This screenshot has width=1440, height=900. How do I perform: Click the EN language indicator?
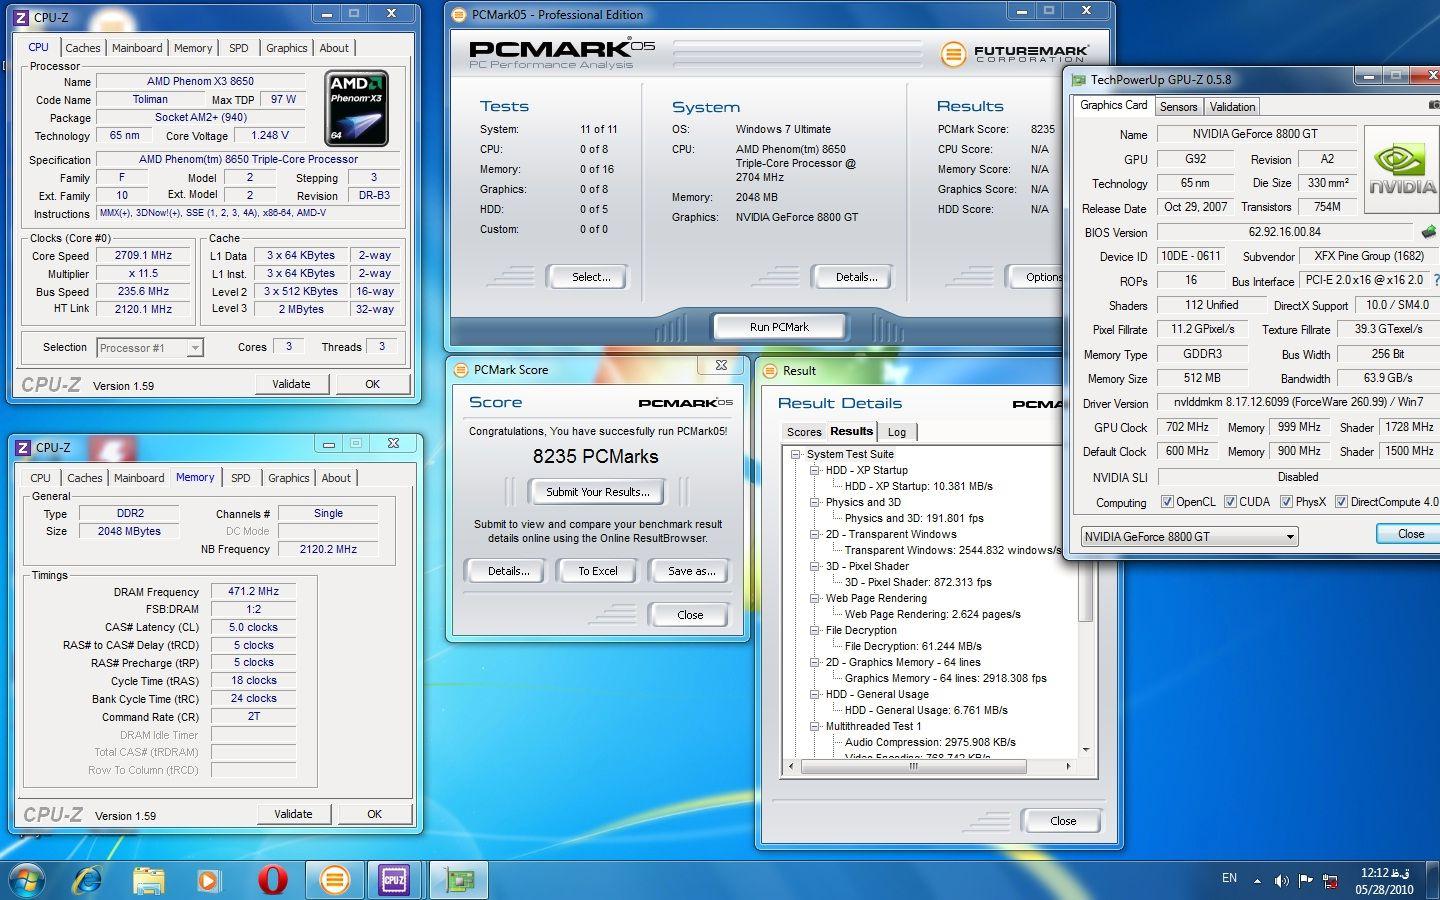tap(1229, 878)
